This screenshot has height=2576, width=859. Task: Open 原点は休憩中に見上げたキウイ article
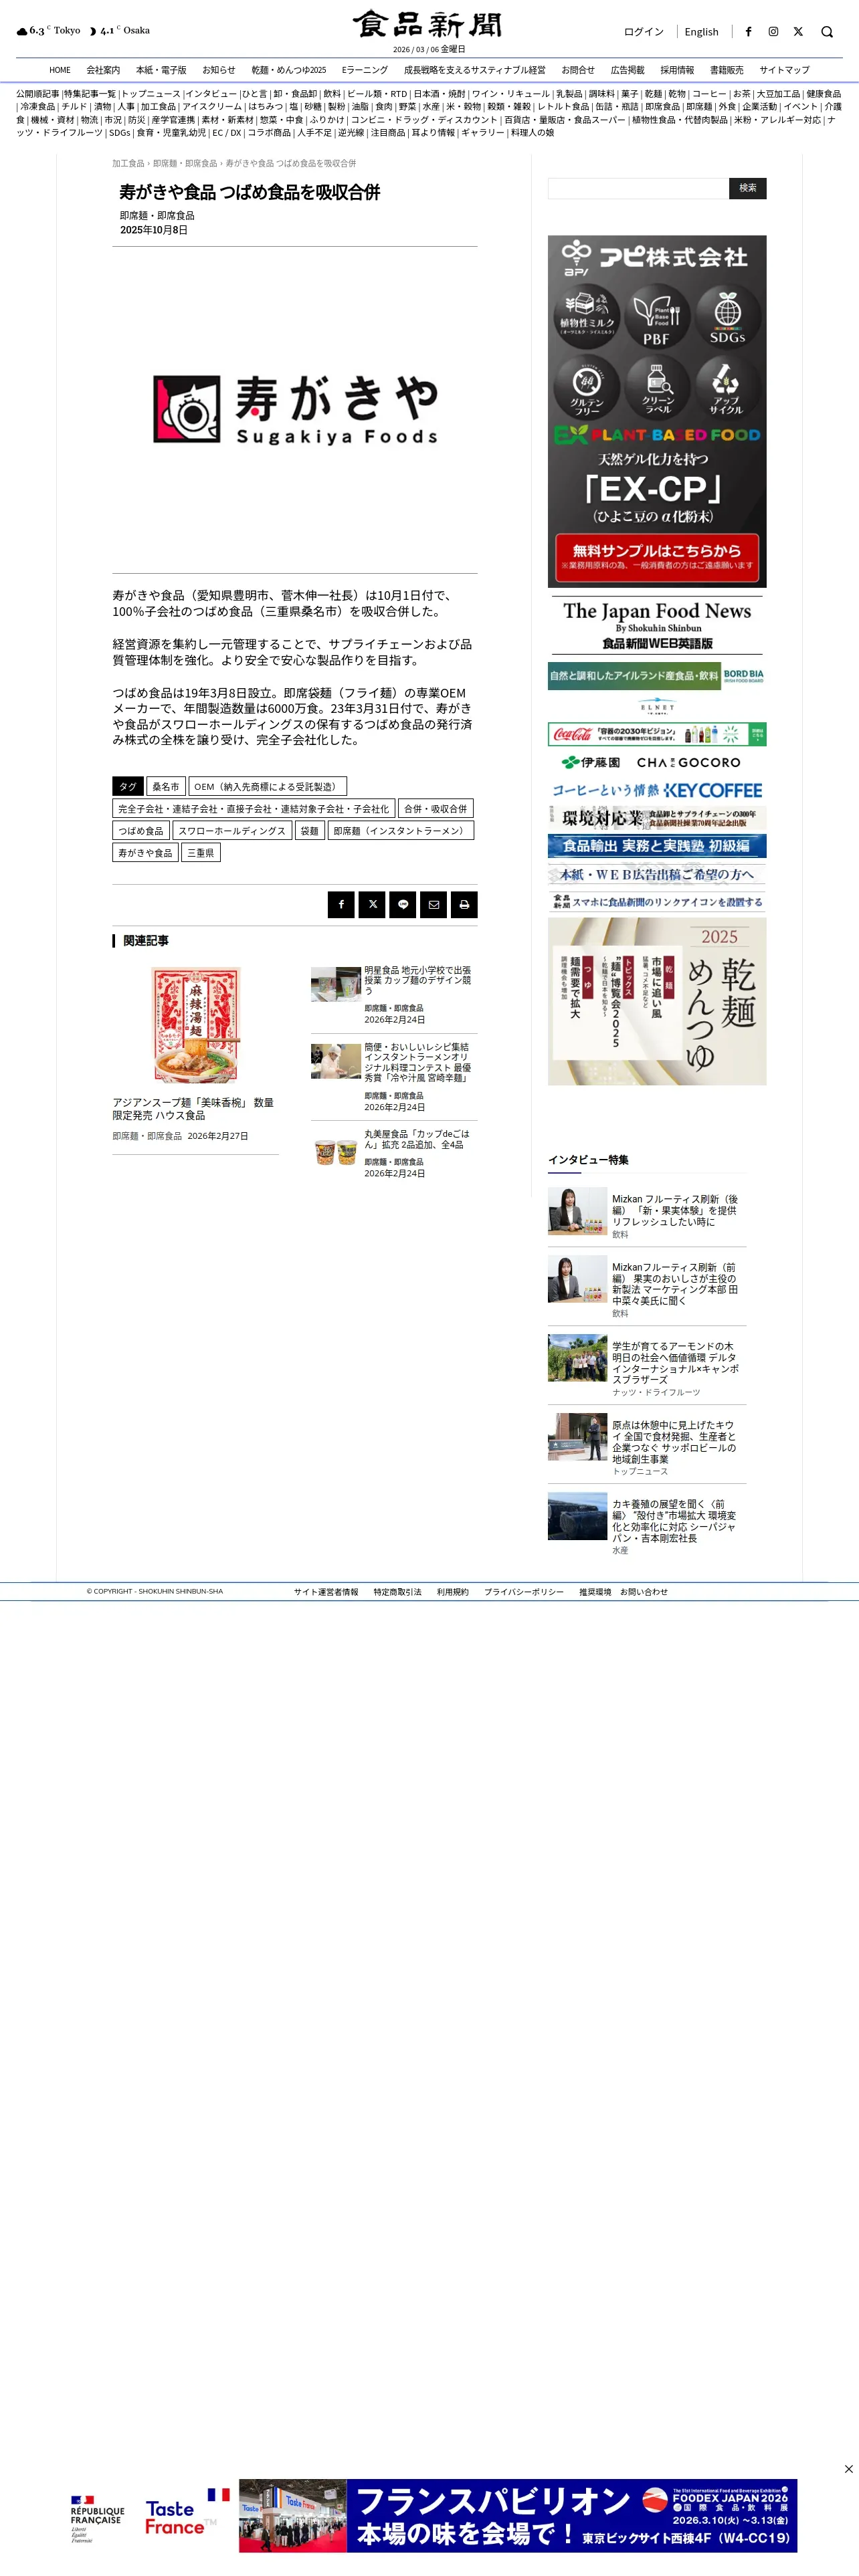[x=676, y=1442]
